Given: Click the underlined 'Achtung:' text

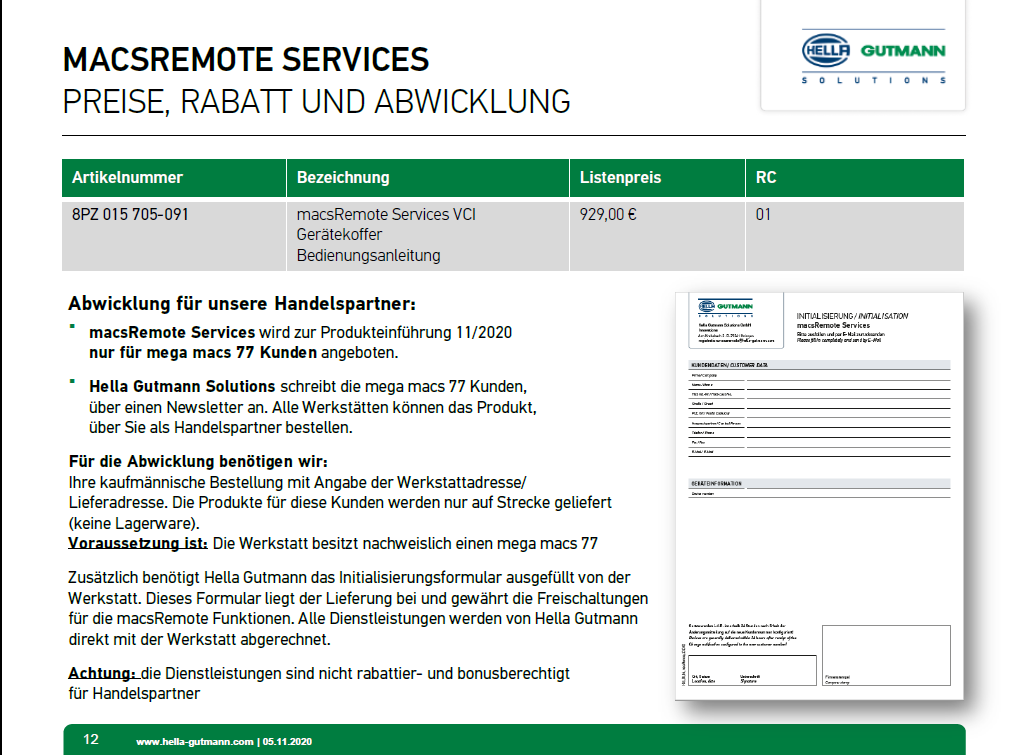Looking at the screenshot, I should 103,673.
